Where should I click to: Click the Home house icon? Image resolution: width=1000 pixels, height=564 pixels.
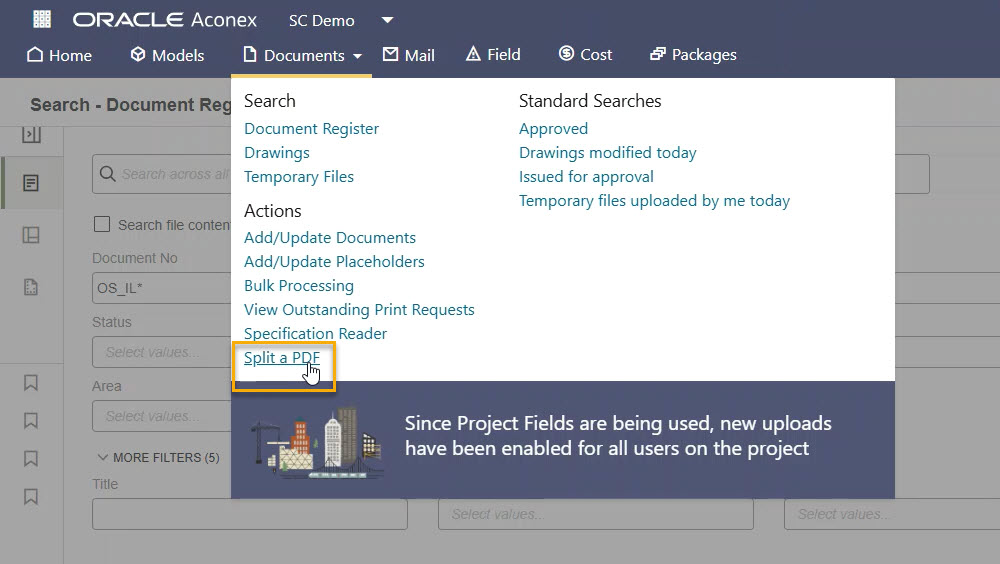(x=35, y=54)
